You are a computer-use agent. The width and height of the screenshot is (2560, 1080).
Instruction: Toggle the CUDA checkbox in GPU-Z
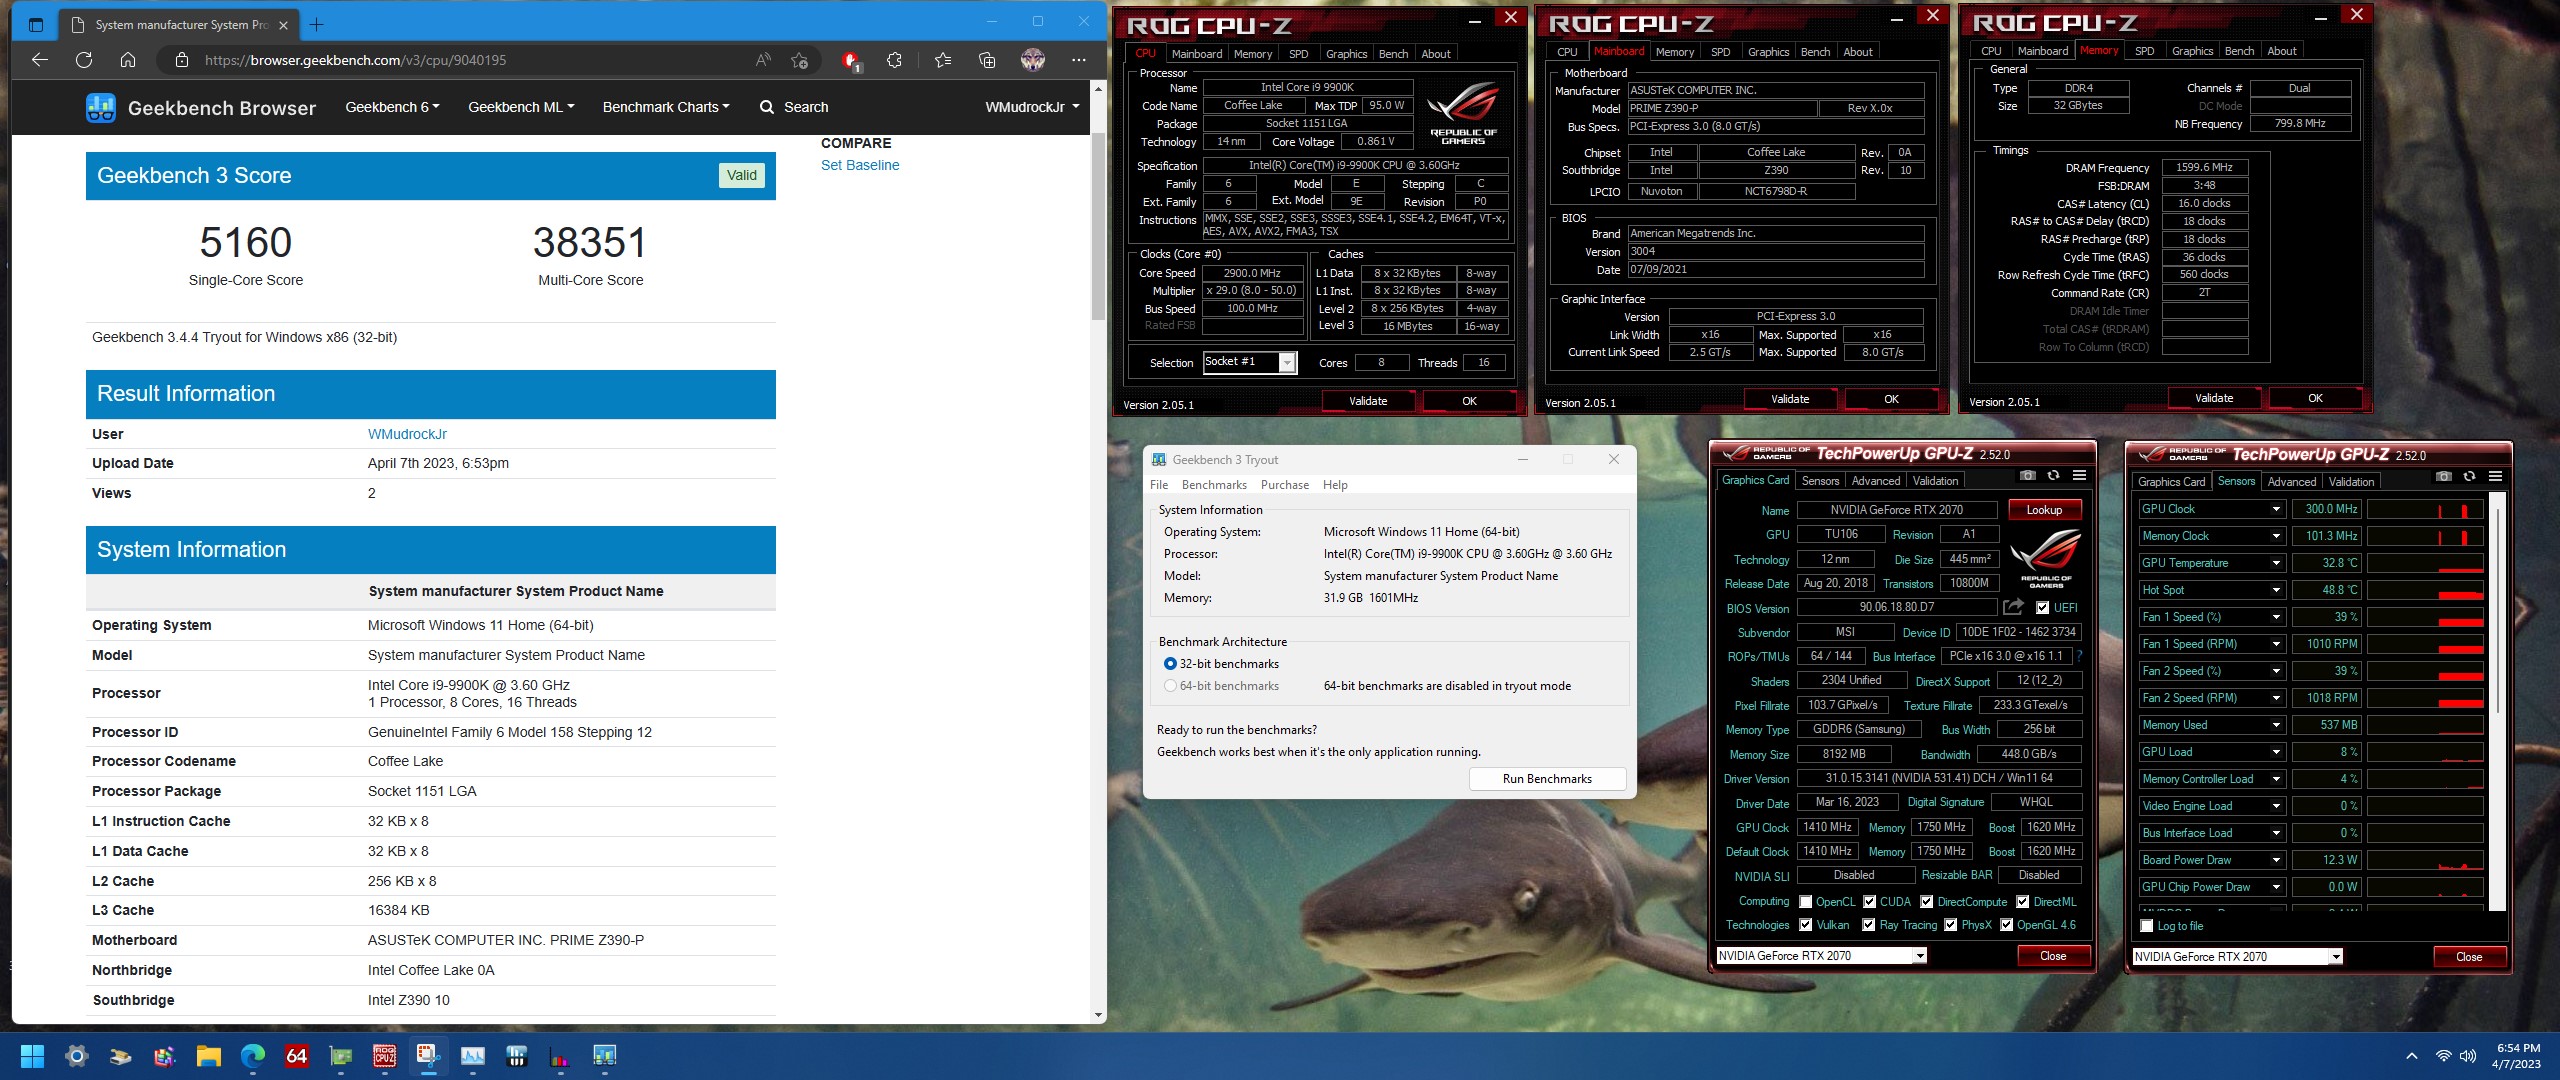1870,902
